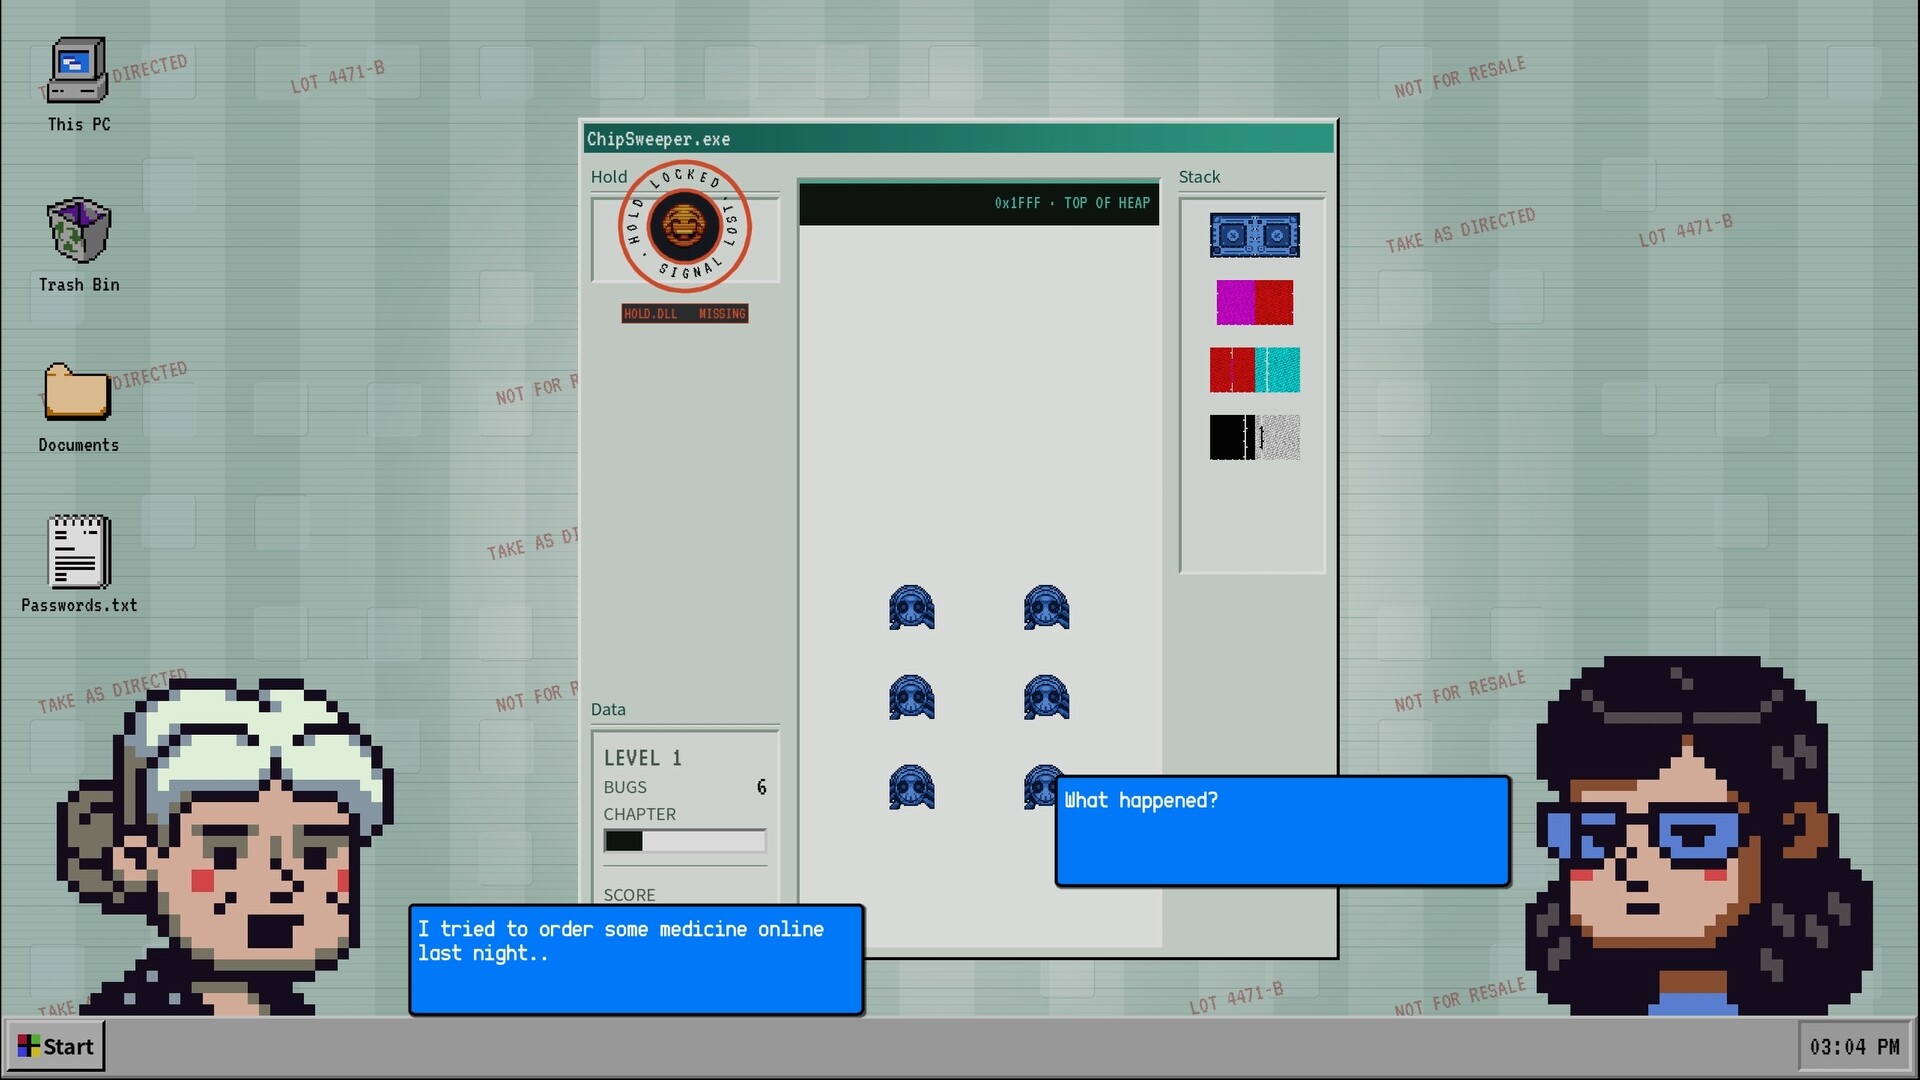Click the Stack panel heading
Image resolution: width=1920 pixels, height=1080 pixels.
pos(1199,177)
